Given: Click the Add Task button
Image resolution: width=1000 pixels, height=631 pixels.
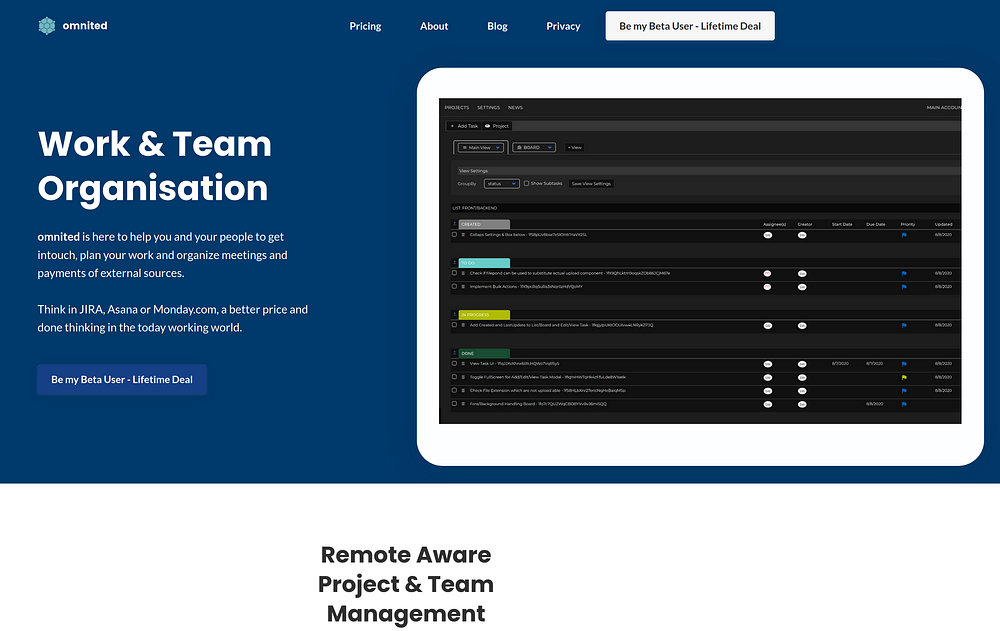Looking at the screenshot, I should [x=464, y=126].
